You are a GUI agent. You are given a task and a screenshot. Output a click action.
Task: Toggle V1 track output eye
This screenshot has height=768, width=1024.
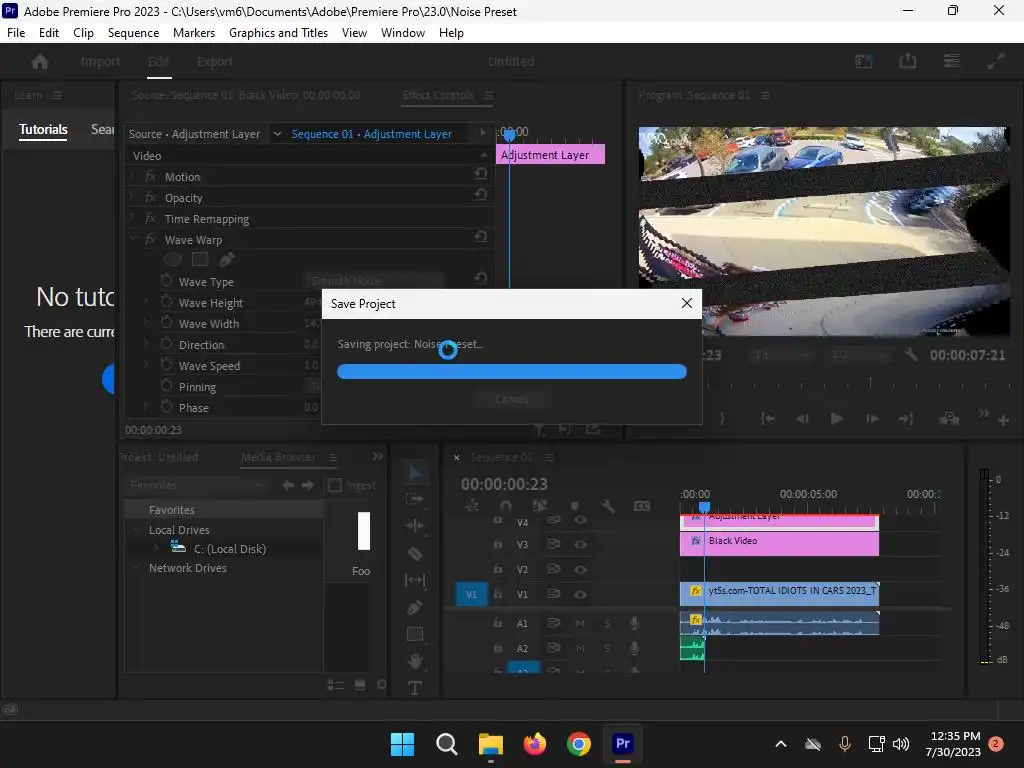(580, 594)
